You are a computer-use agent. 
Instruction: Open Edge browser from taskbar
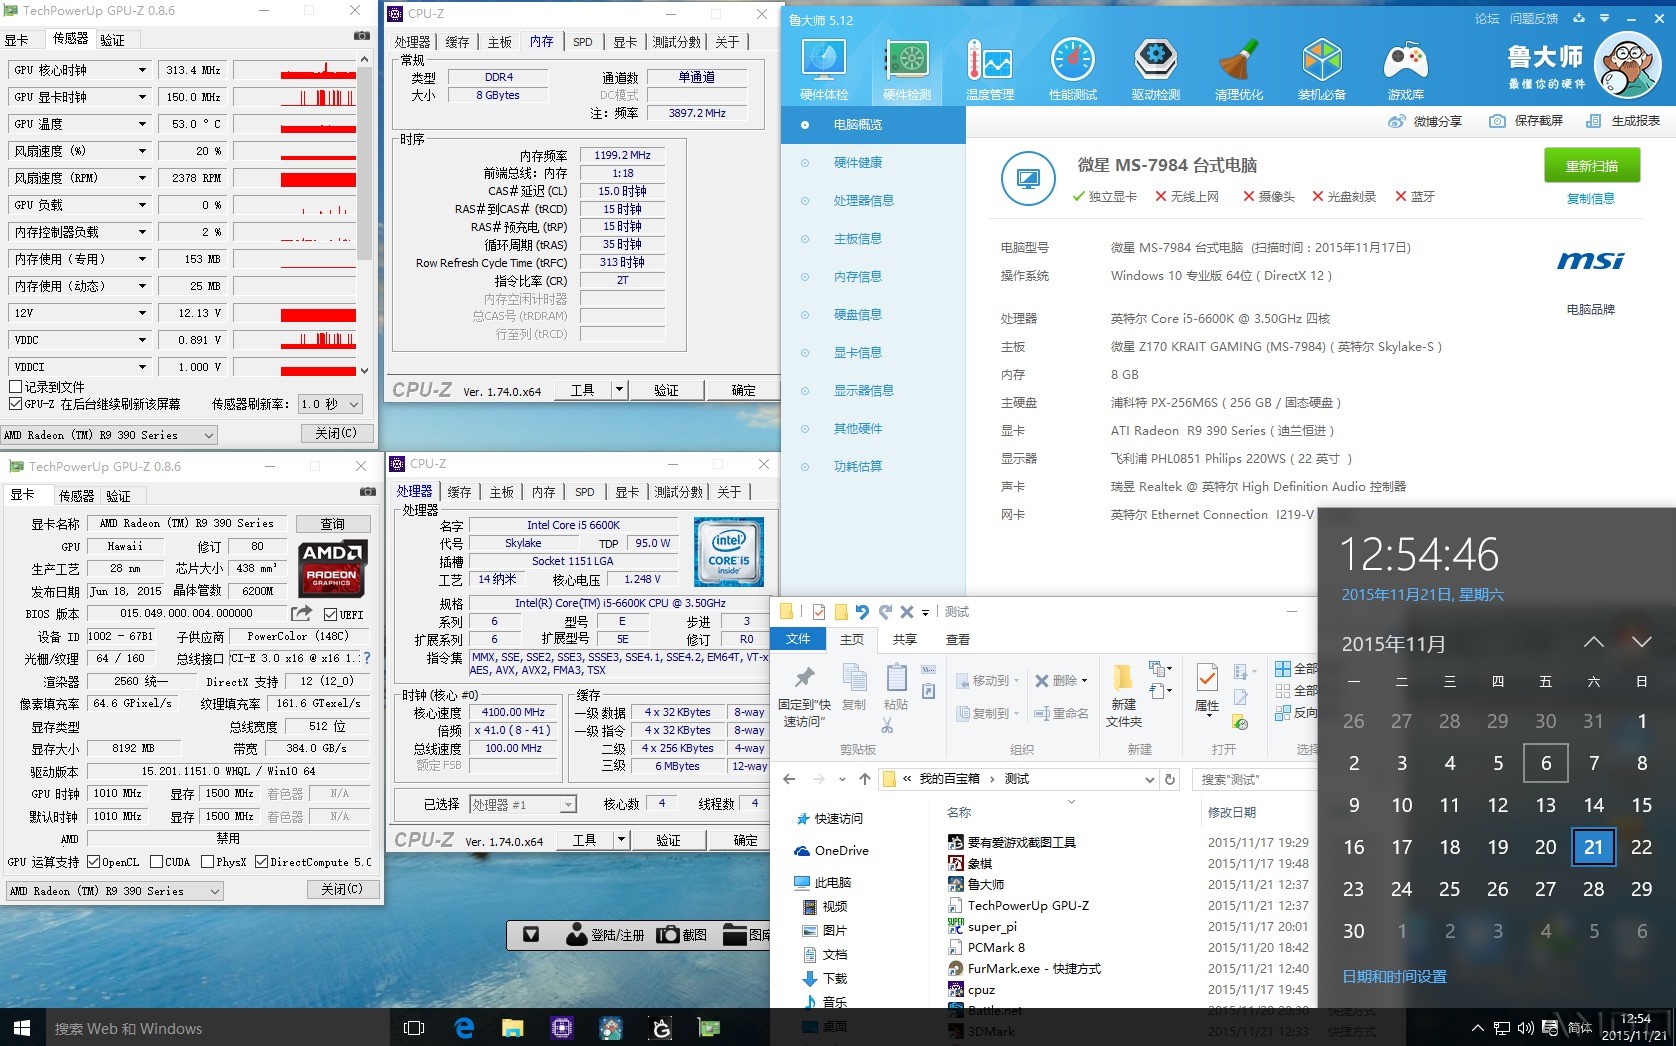[x=464, y=1027]
